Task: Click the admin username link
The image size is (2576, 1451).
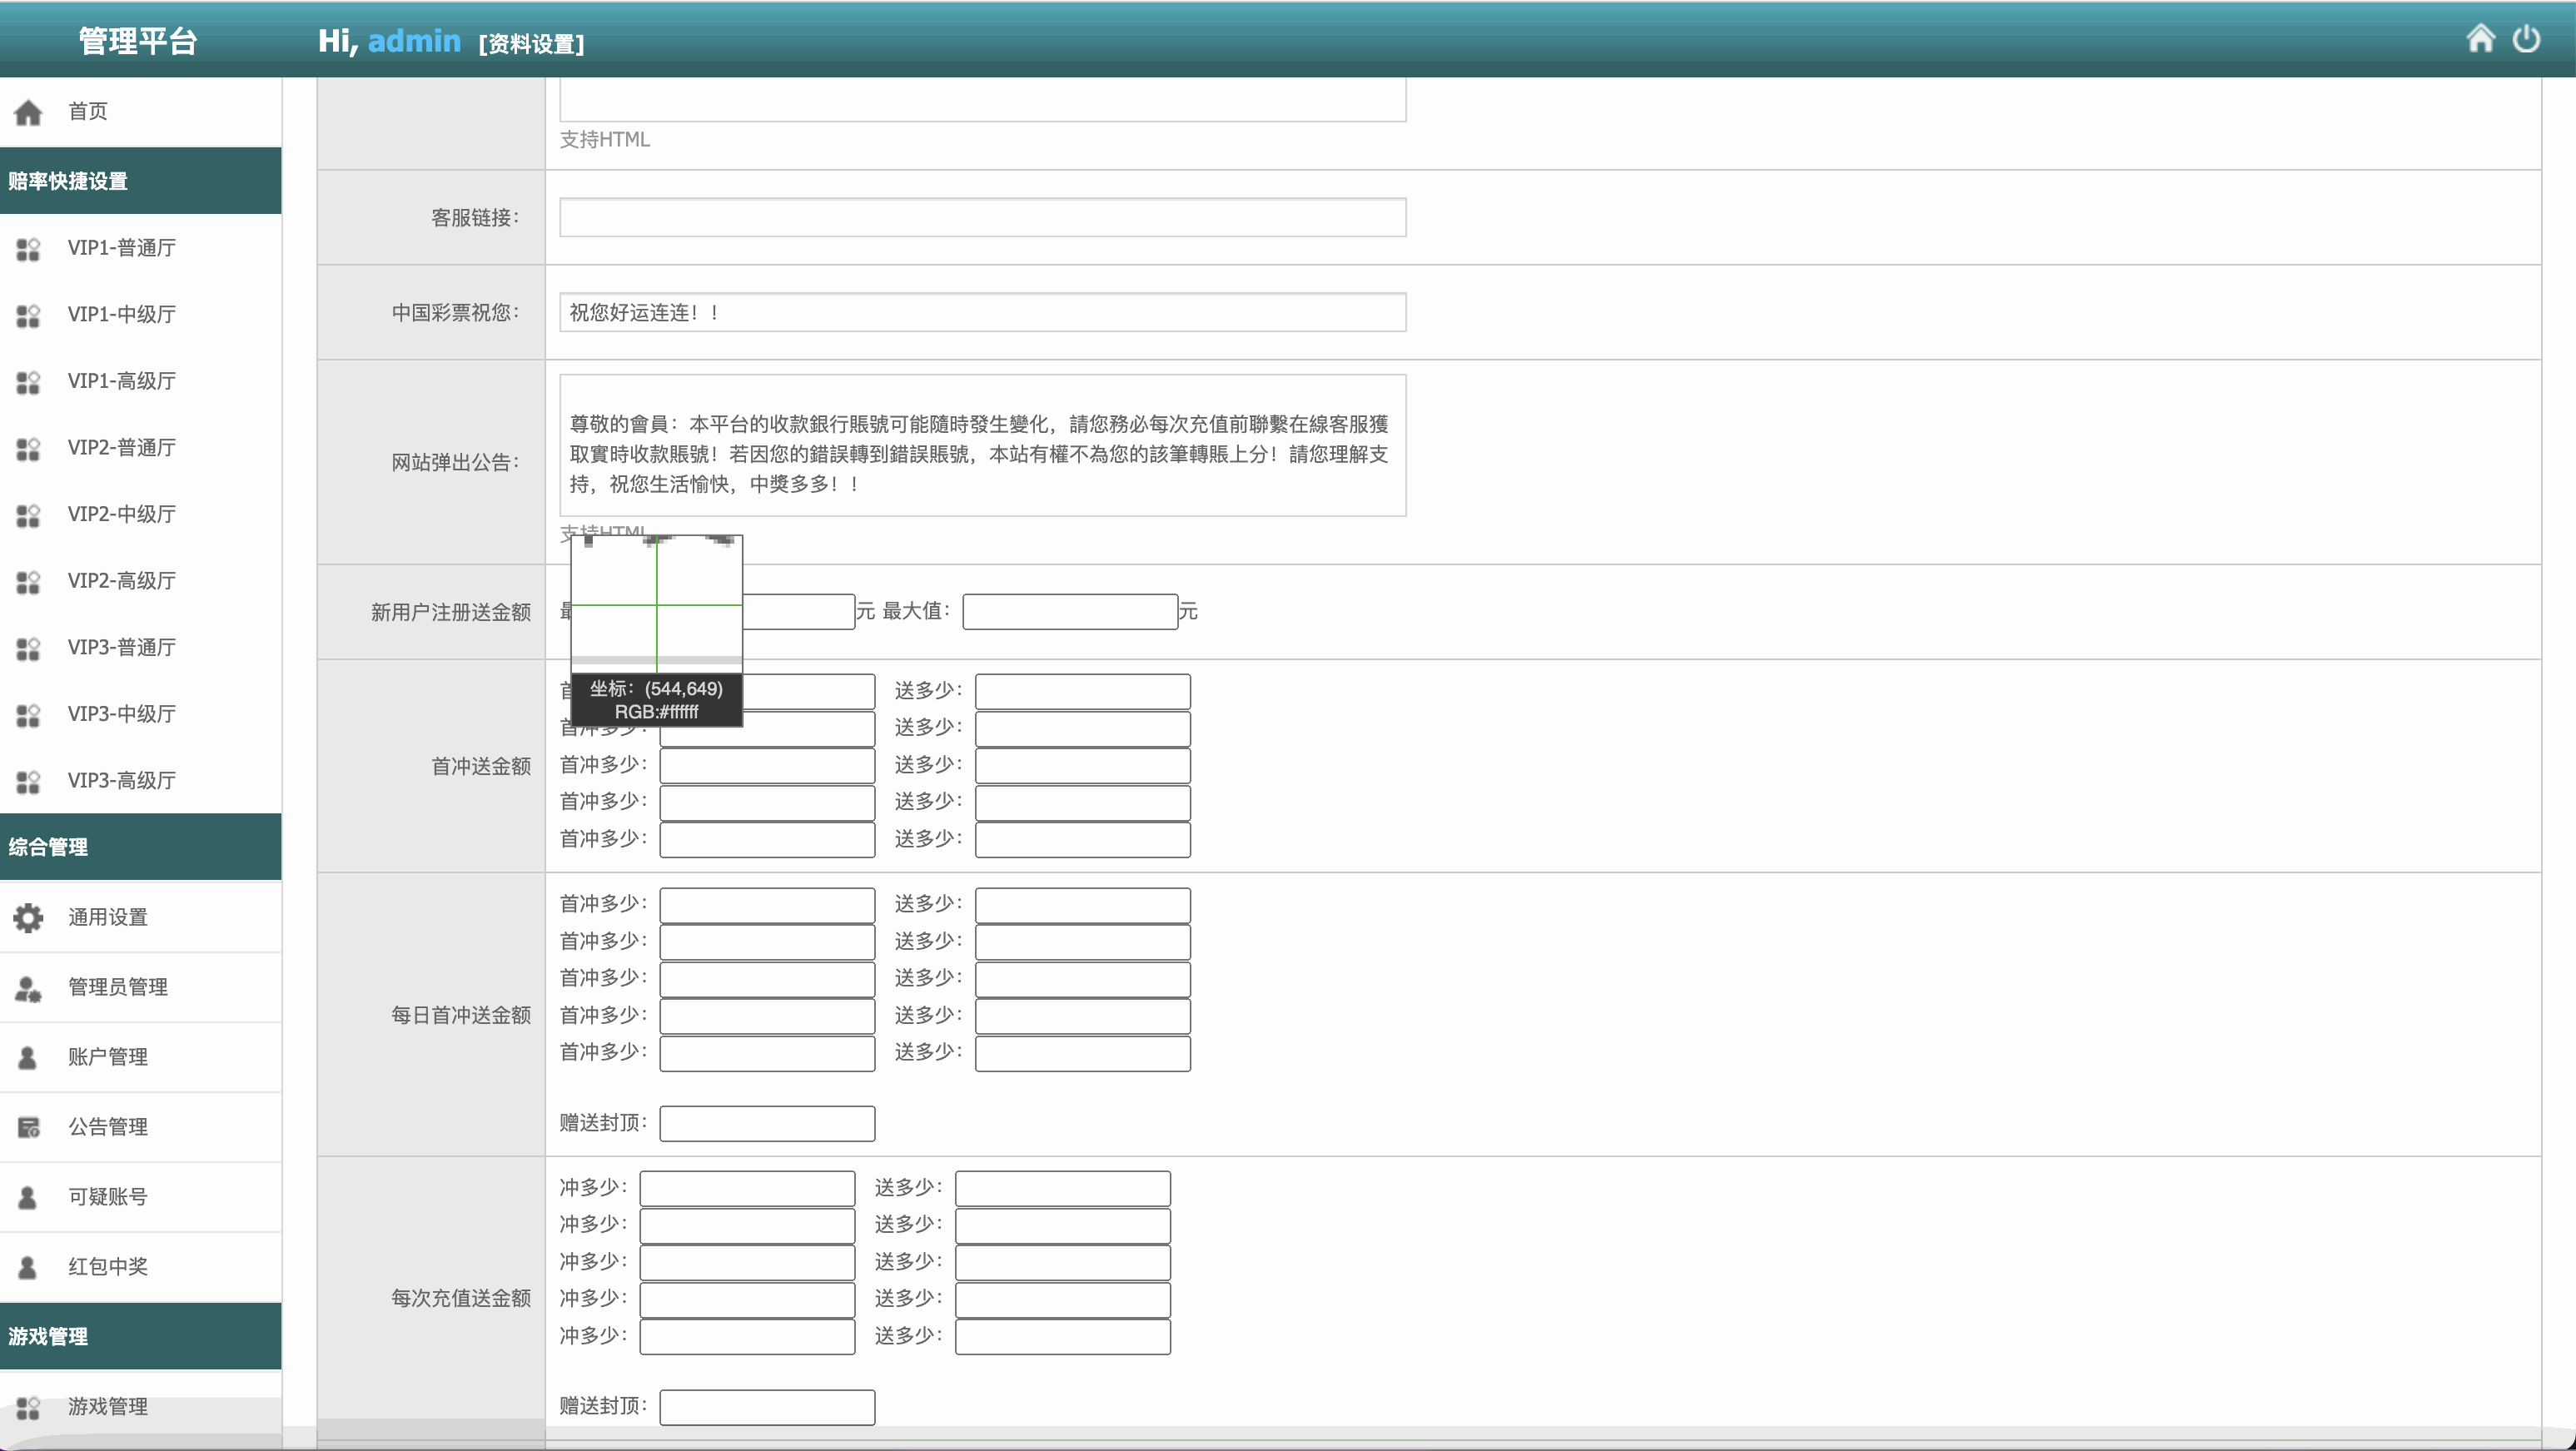Action: tap(414, 41)
